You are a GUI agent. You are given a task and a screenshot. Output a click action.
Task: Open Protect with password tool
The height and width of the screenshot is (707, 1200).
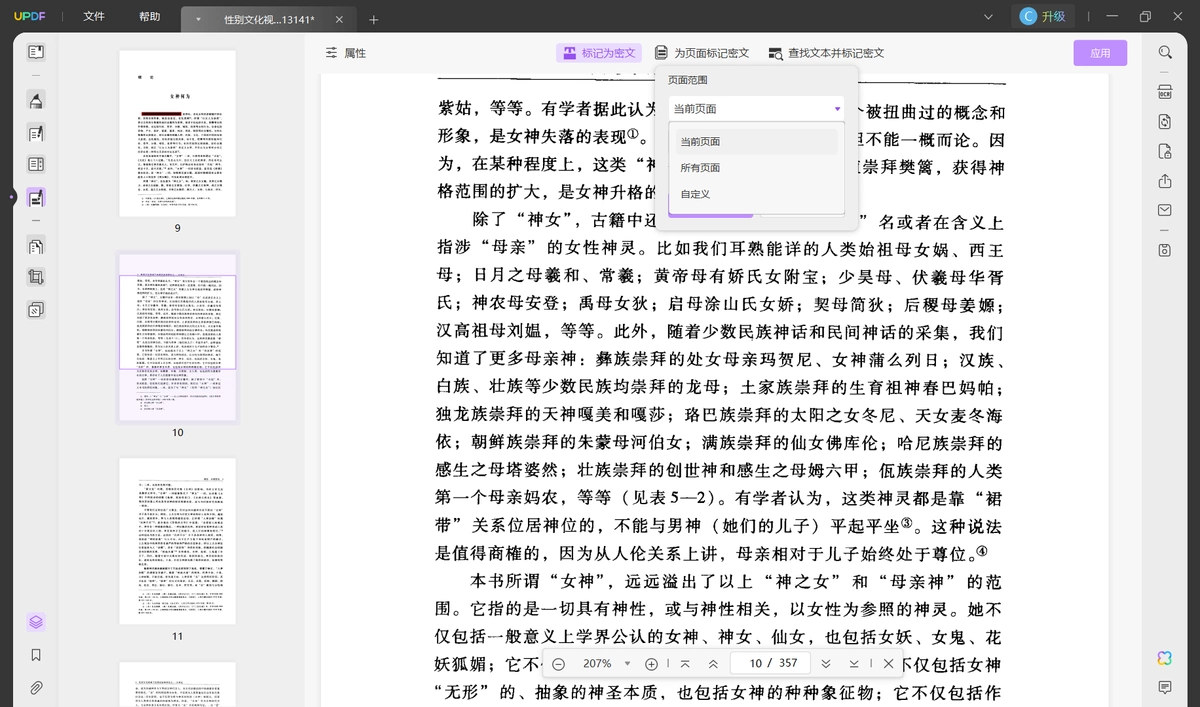coord(1165,151)
